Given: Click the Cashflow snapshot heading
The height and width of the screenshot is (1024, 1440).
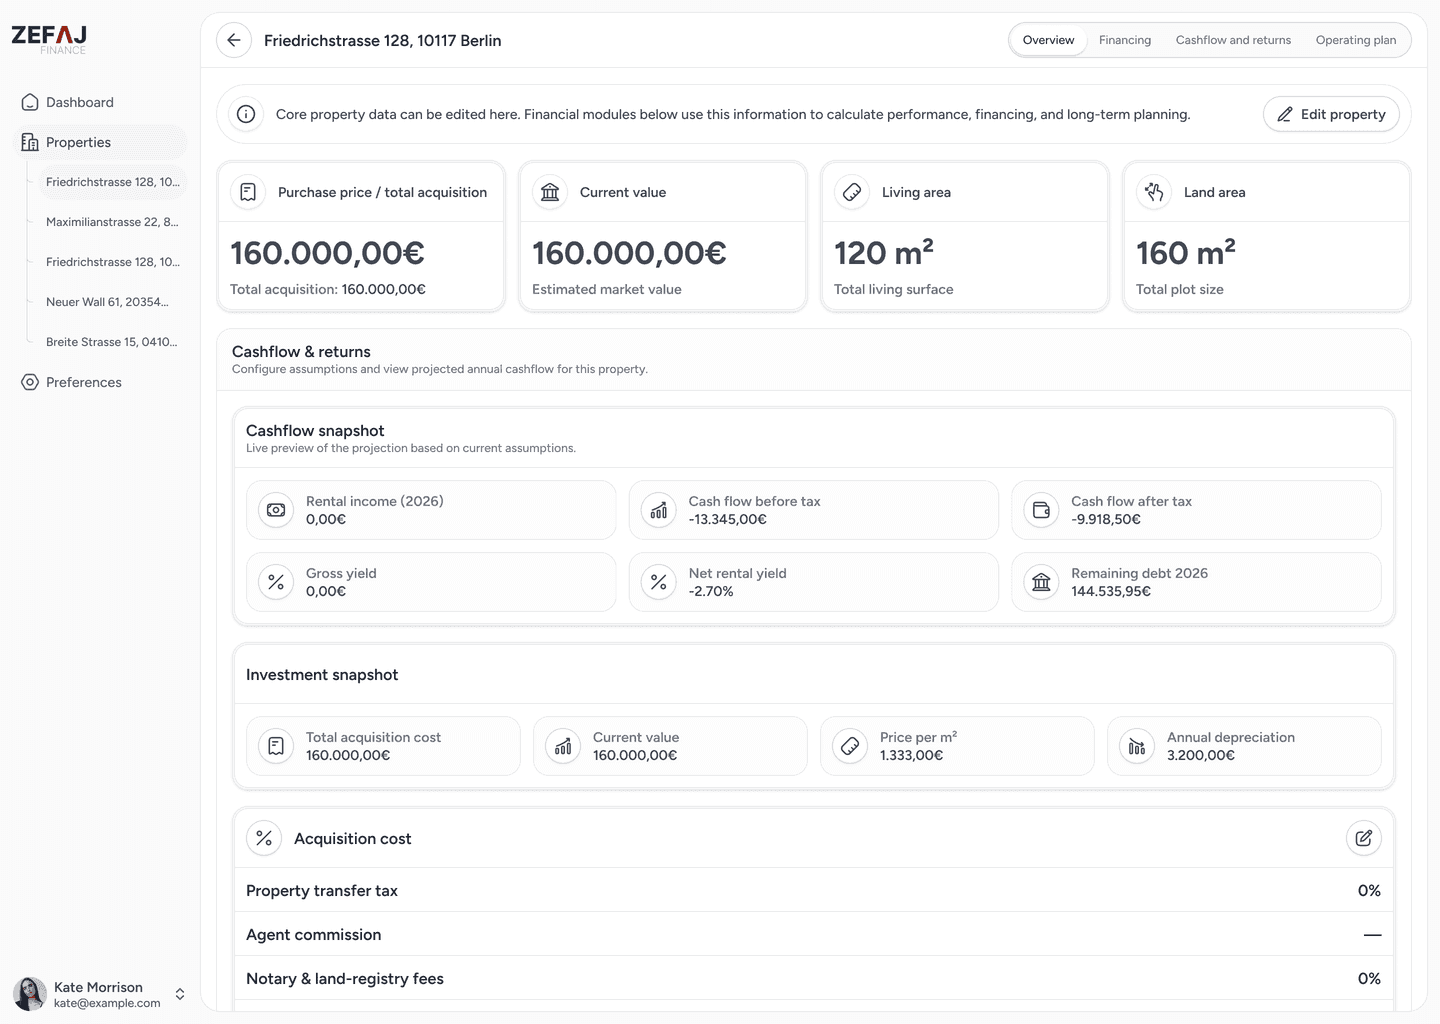Looking at the screenshot, I should [315, 431].
